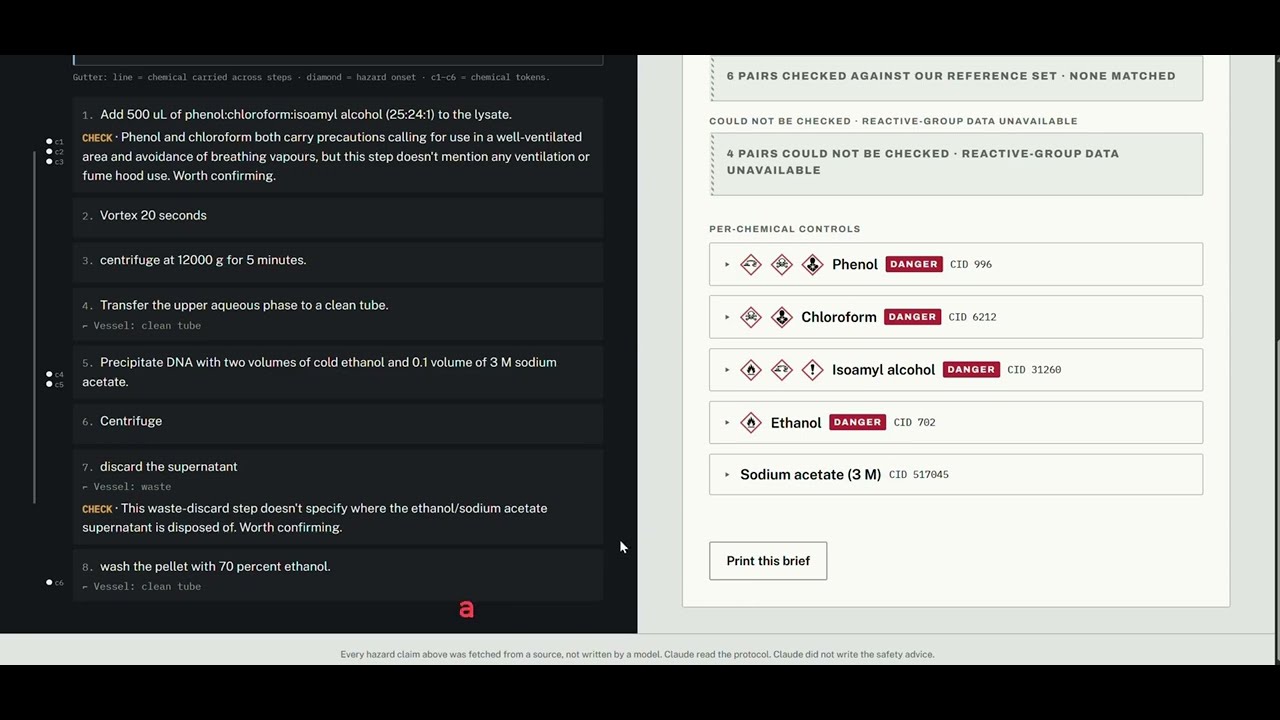The height and width of the screenshot is (720, 1280).
Task: Click Isoamyl alcohol's corrosive pictogram
Action: click(782, 370)
